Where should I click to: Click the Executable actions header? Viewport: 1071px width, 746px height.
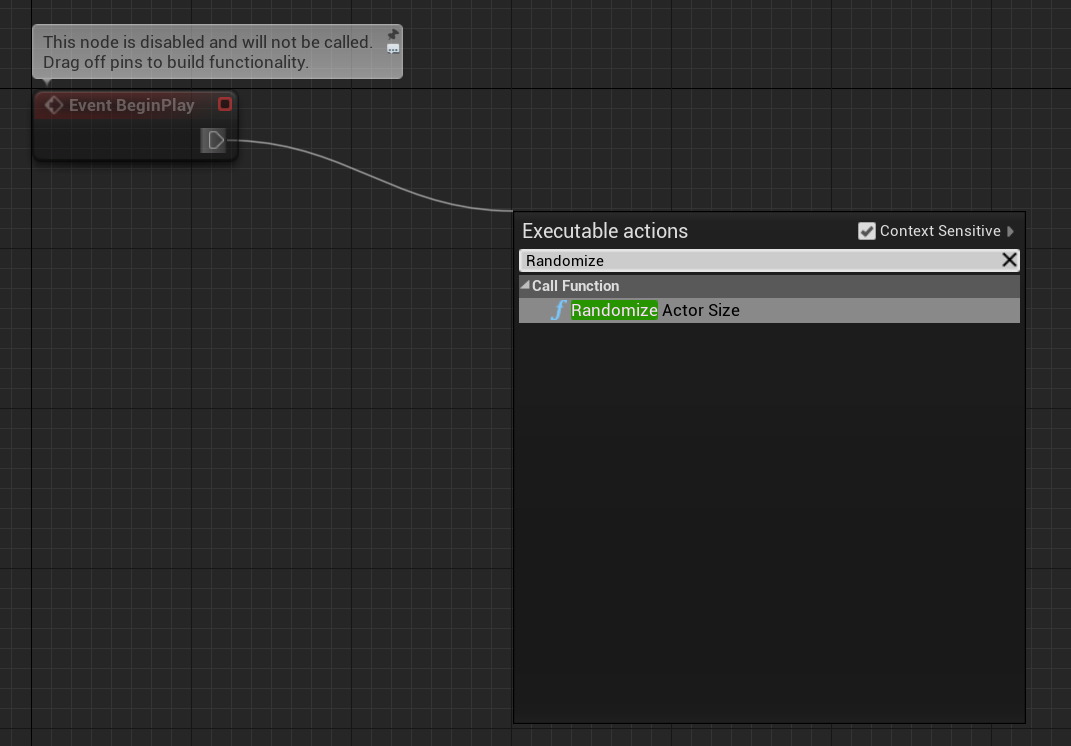(x=604, y=230)
